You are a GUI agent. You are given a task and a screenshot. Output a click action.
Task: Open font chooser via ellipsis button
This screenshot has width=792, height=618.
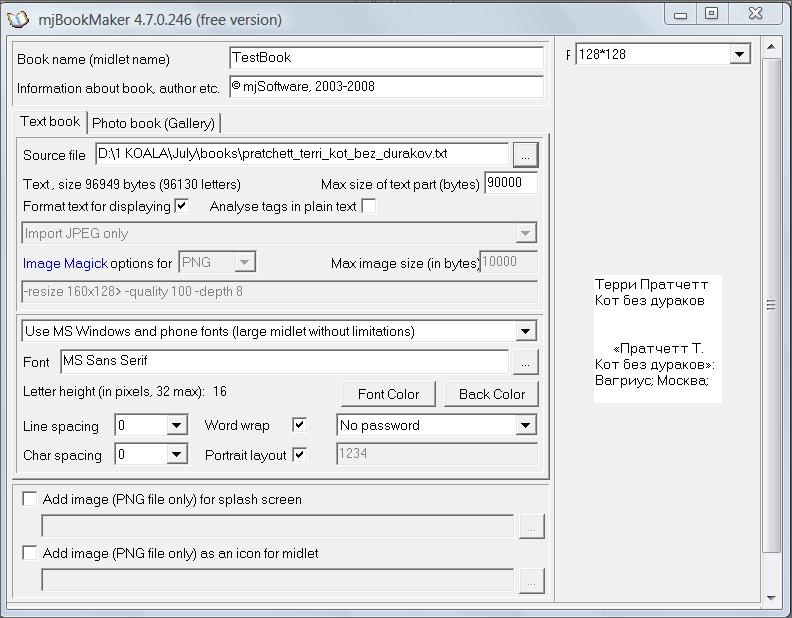point(525,362)
